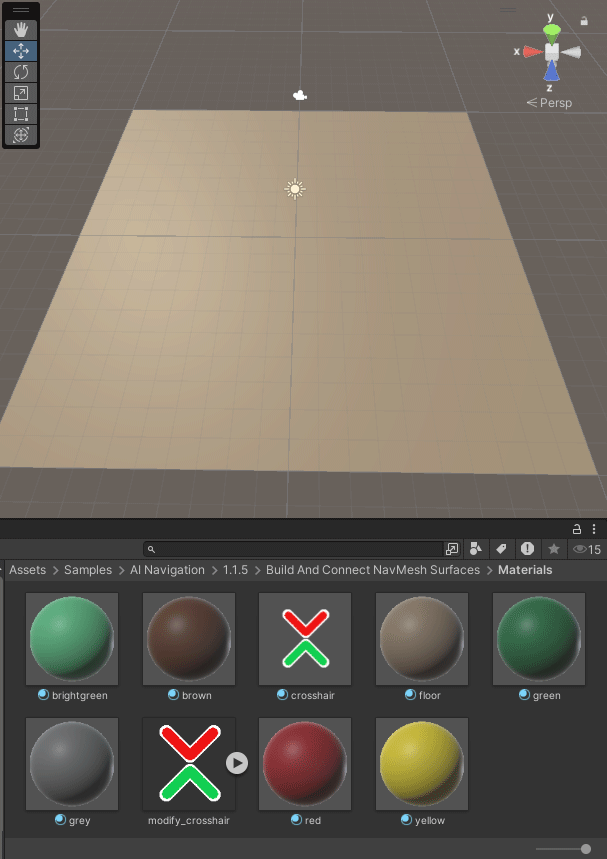Adjust the thumbnail size slider

coord(585,849)
